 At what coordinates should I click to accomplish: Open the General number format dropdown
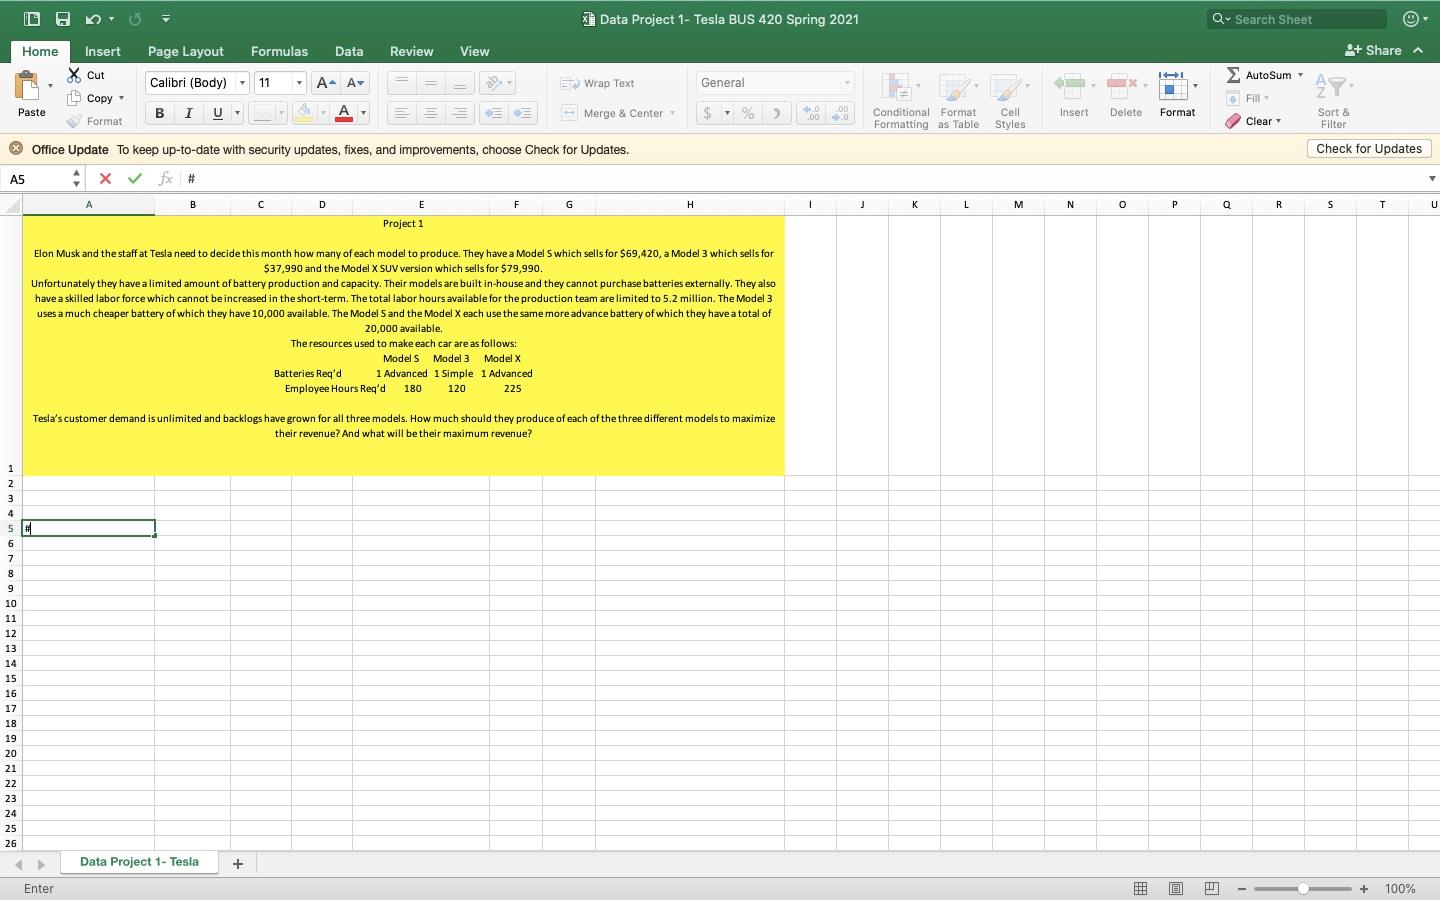[x=845, y=83]
